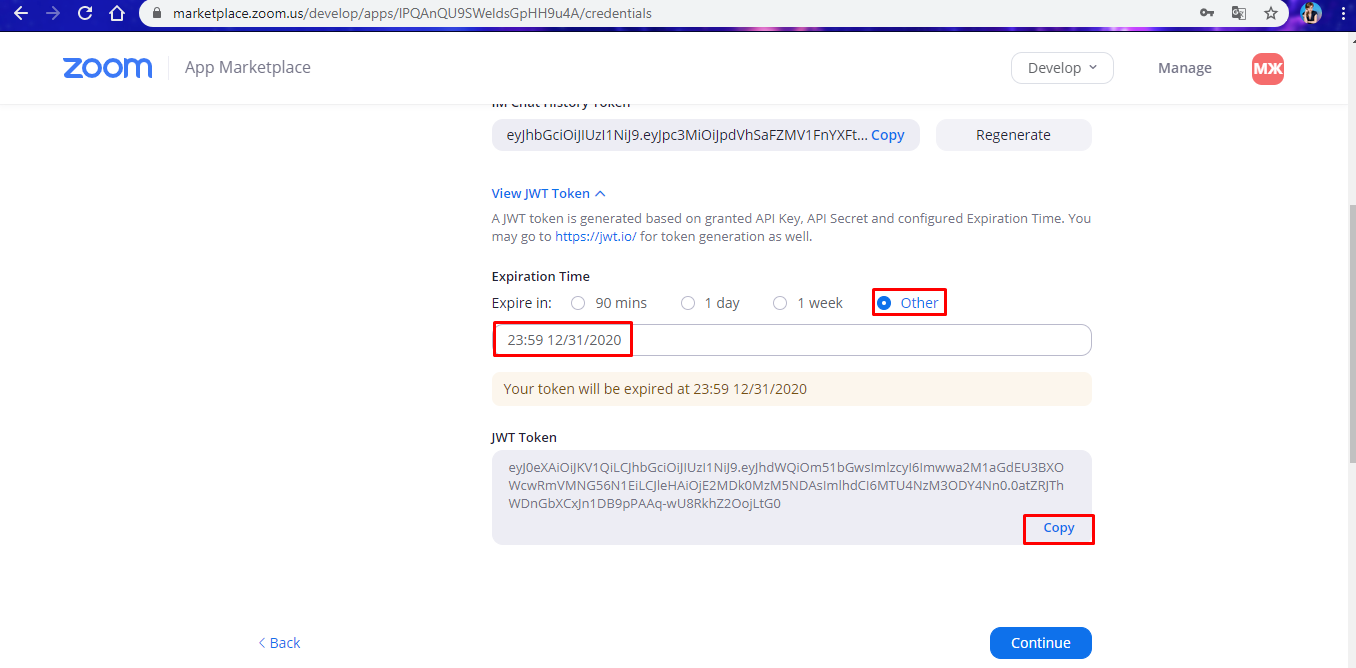This screenshot has width=1356, height=668.
Task: Select the 1 day expiration option
Action: click(x=710, y=303)
